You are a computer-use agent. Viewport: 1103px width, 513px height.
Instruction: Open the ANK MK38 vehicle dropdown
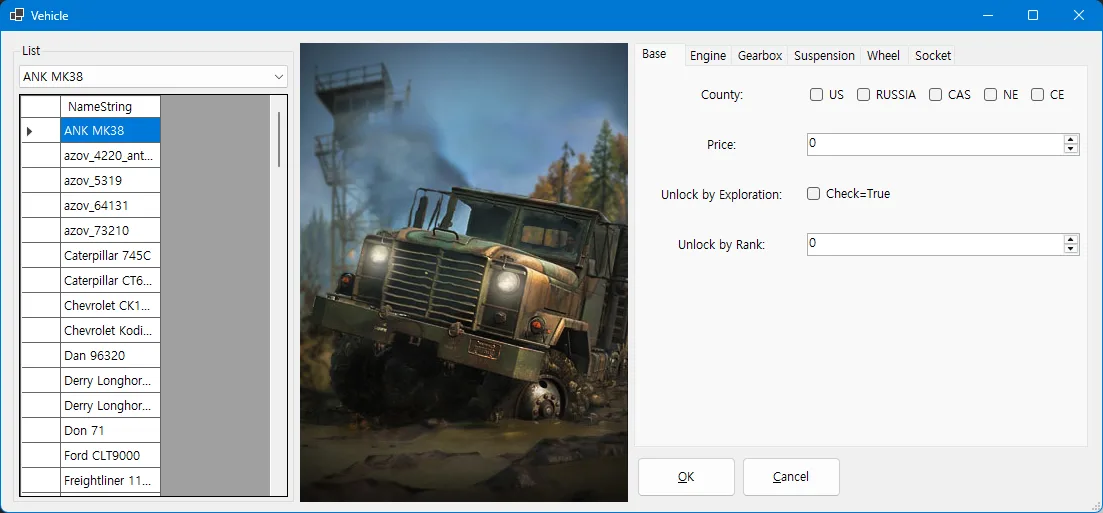(153, 77)
